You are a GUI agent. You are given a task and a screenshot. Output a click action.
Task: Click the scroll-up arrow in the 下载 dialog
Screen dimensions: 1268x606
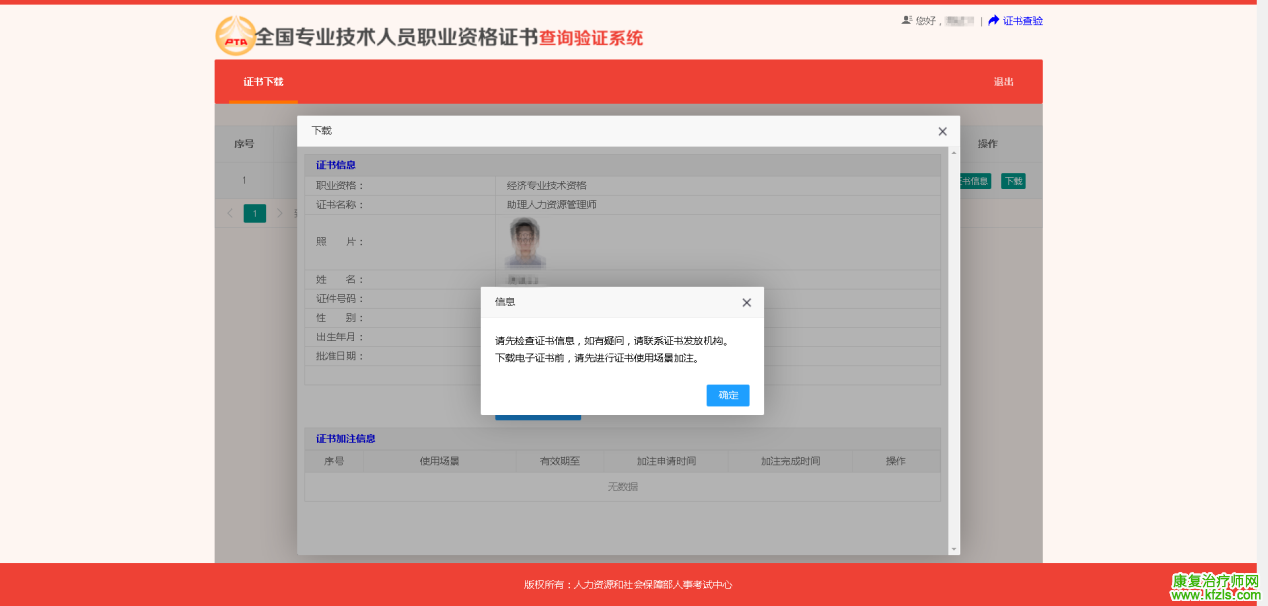(x=954, y=152)
